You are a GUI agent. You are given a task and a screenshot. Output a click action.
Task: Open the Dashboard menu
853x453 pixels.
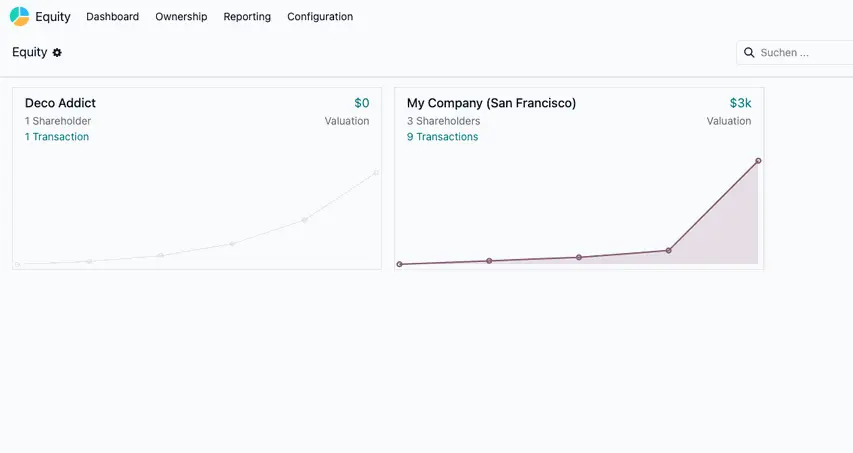[112, 17]
